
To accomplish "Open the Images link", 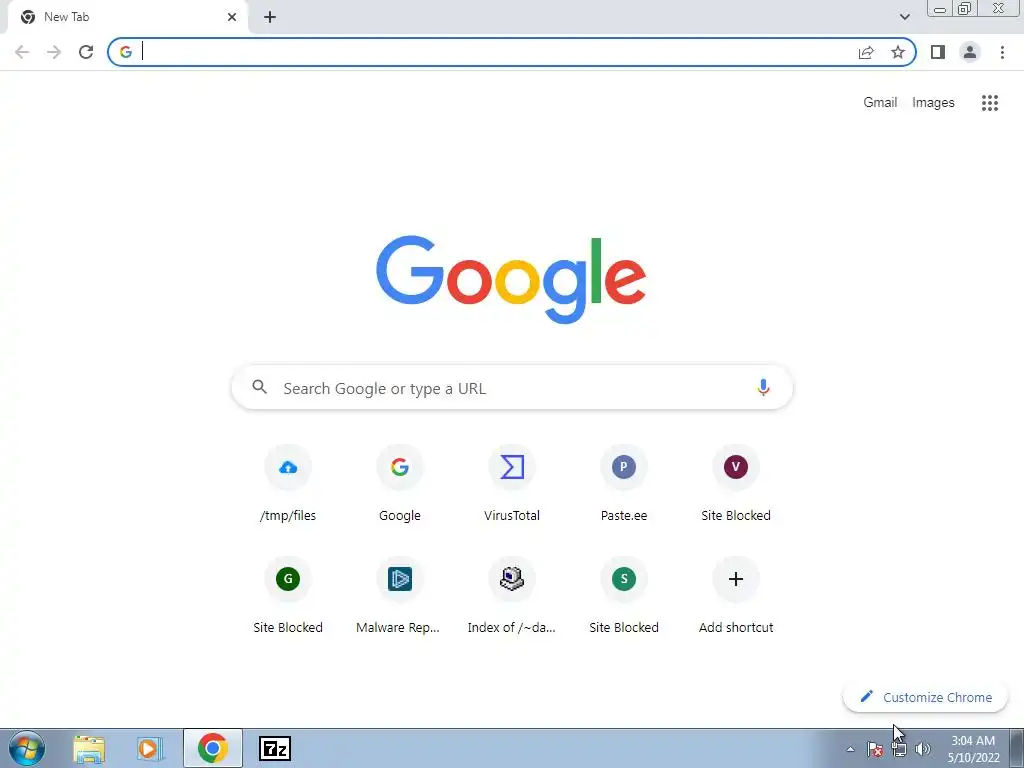I will point(933,103).
